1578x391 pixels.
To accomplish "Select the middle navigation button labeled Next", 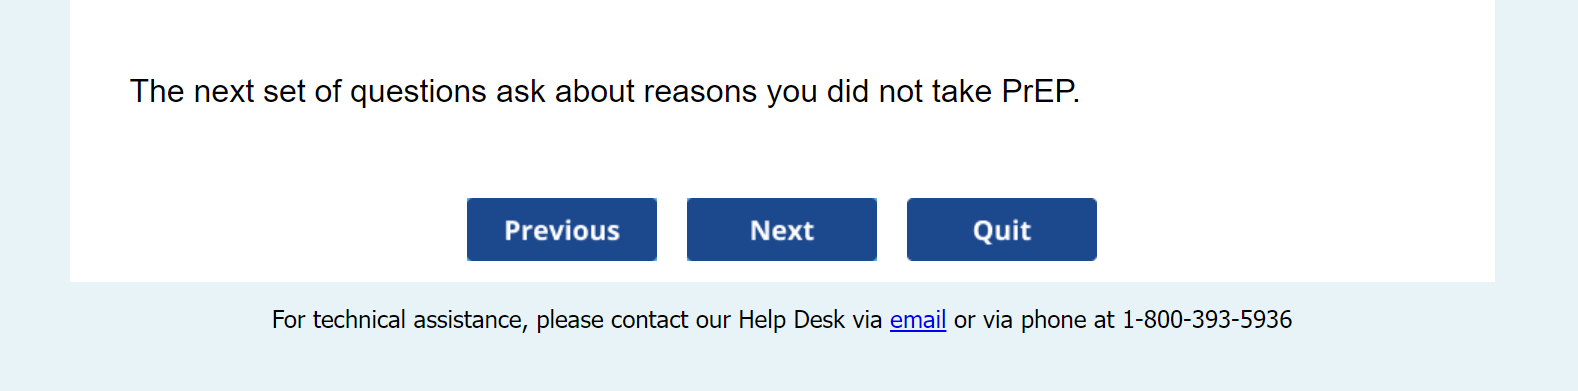I will 781,230.
